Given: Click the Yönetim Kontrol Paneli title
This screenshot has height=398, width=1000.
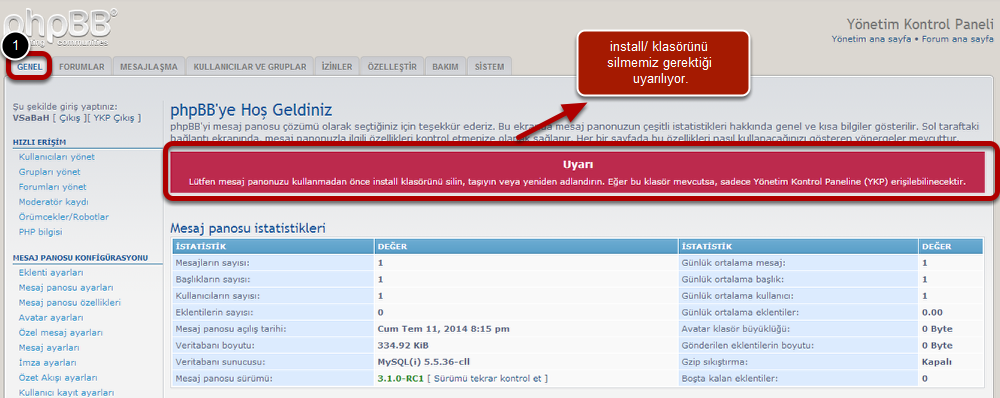Looking at the screenshot, I should pyautogui.click(x=920, y=24).
